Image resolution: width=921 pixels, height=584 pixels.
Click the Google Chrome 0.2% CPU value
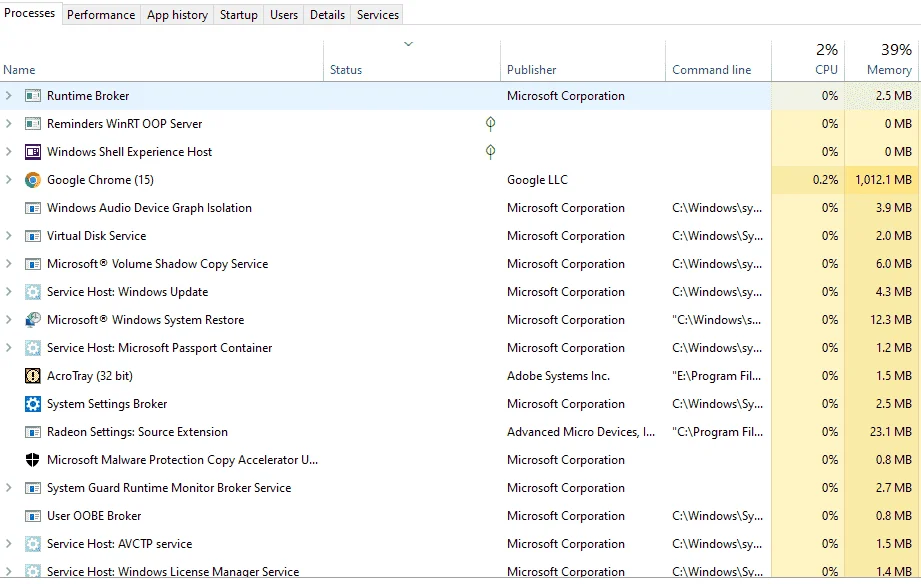[825, 180]
